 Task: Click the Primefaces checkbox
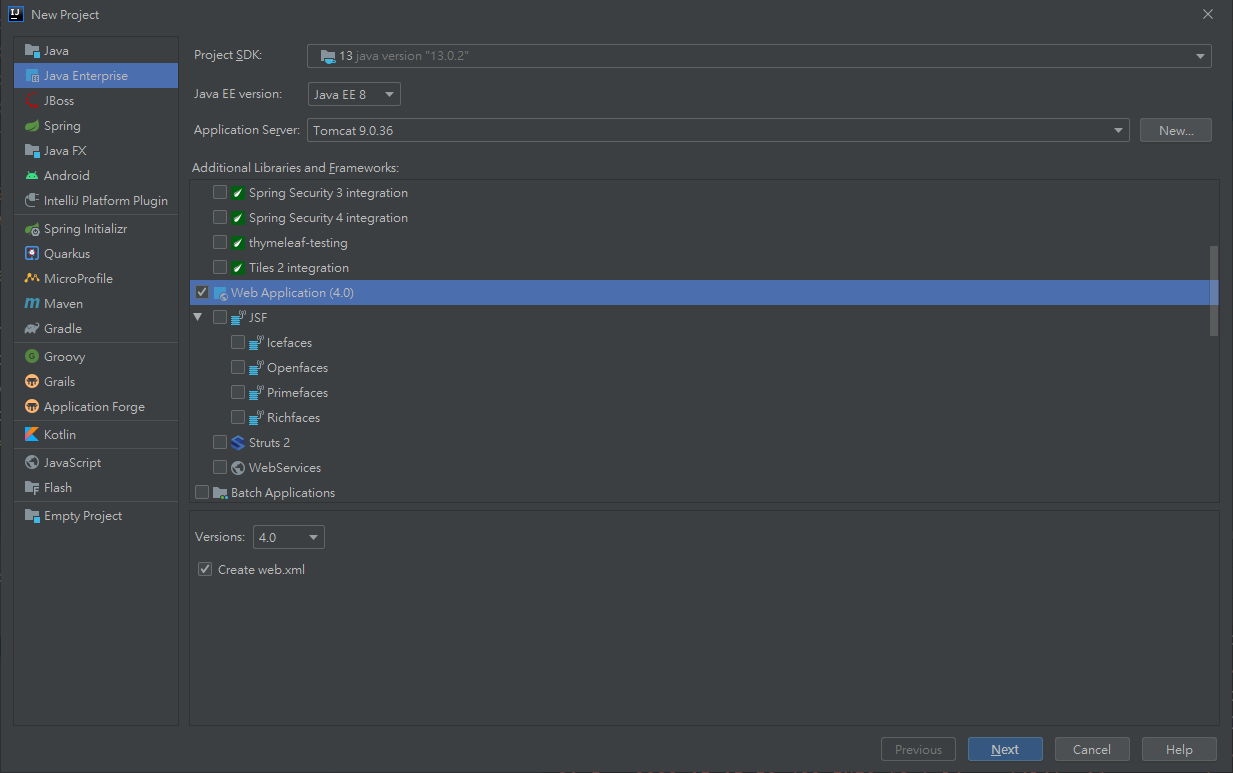(238, 392)
